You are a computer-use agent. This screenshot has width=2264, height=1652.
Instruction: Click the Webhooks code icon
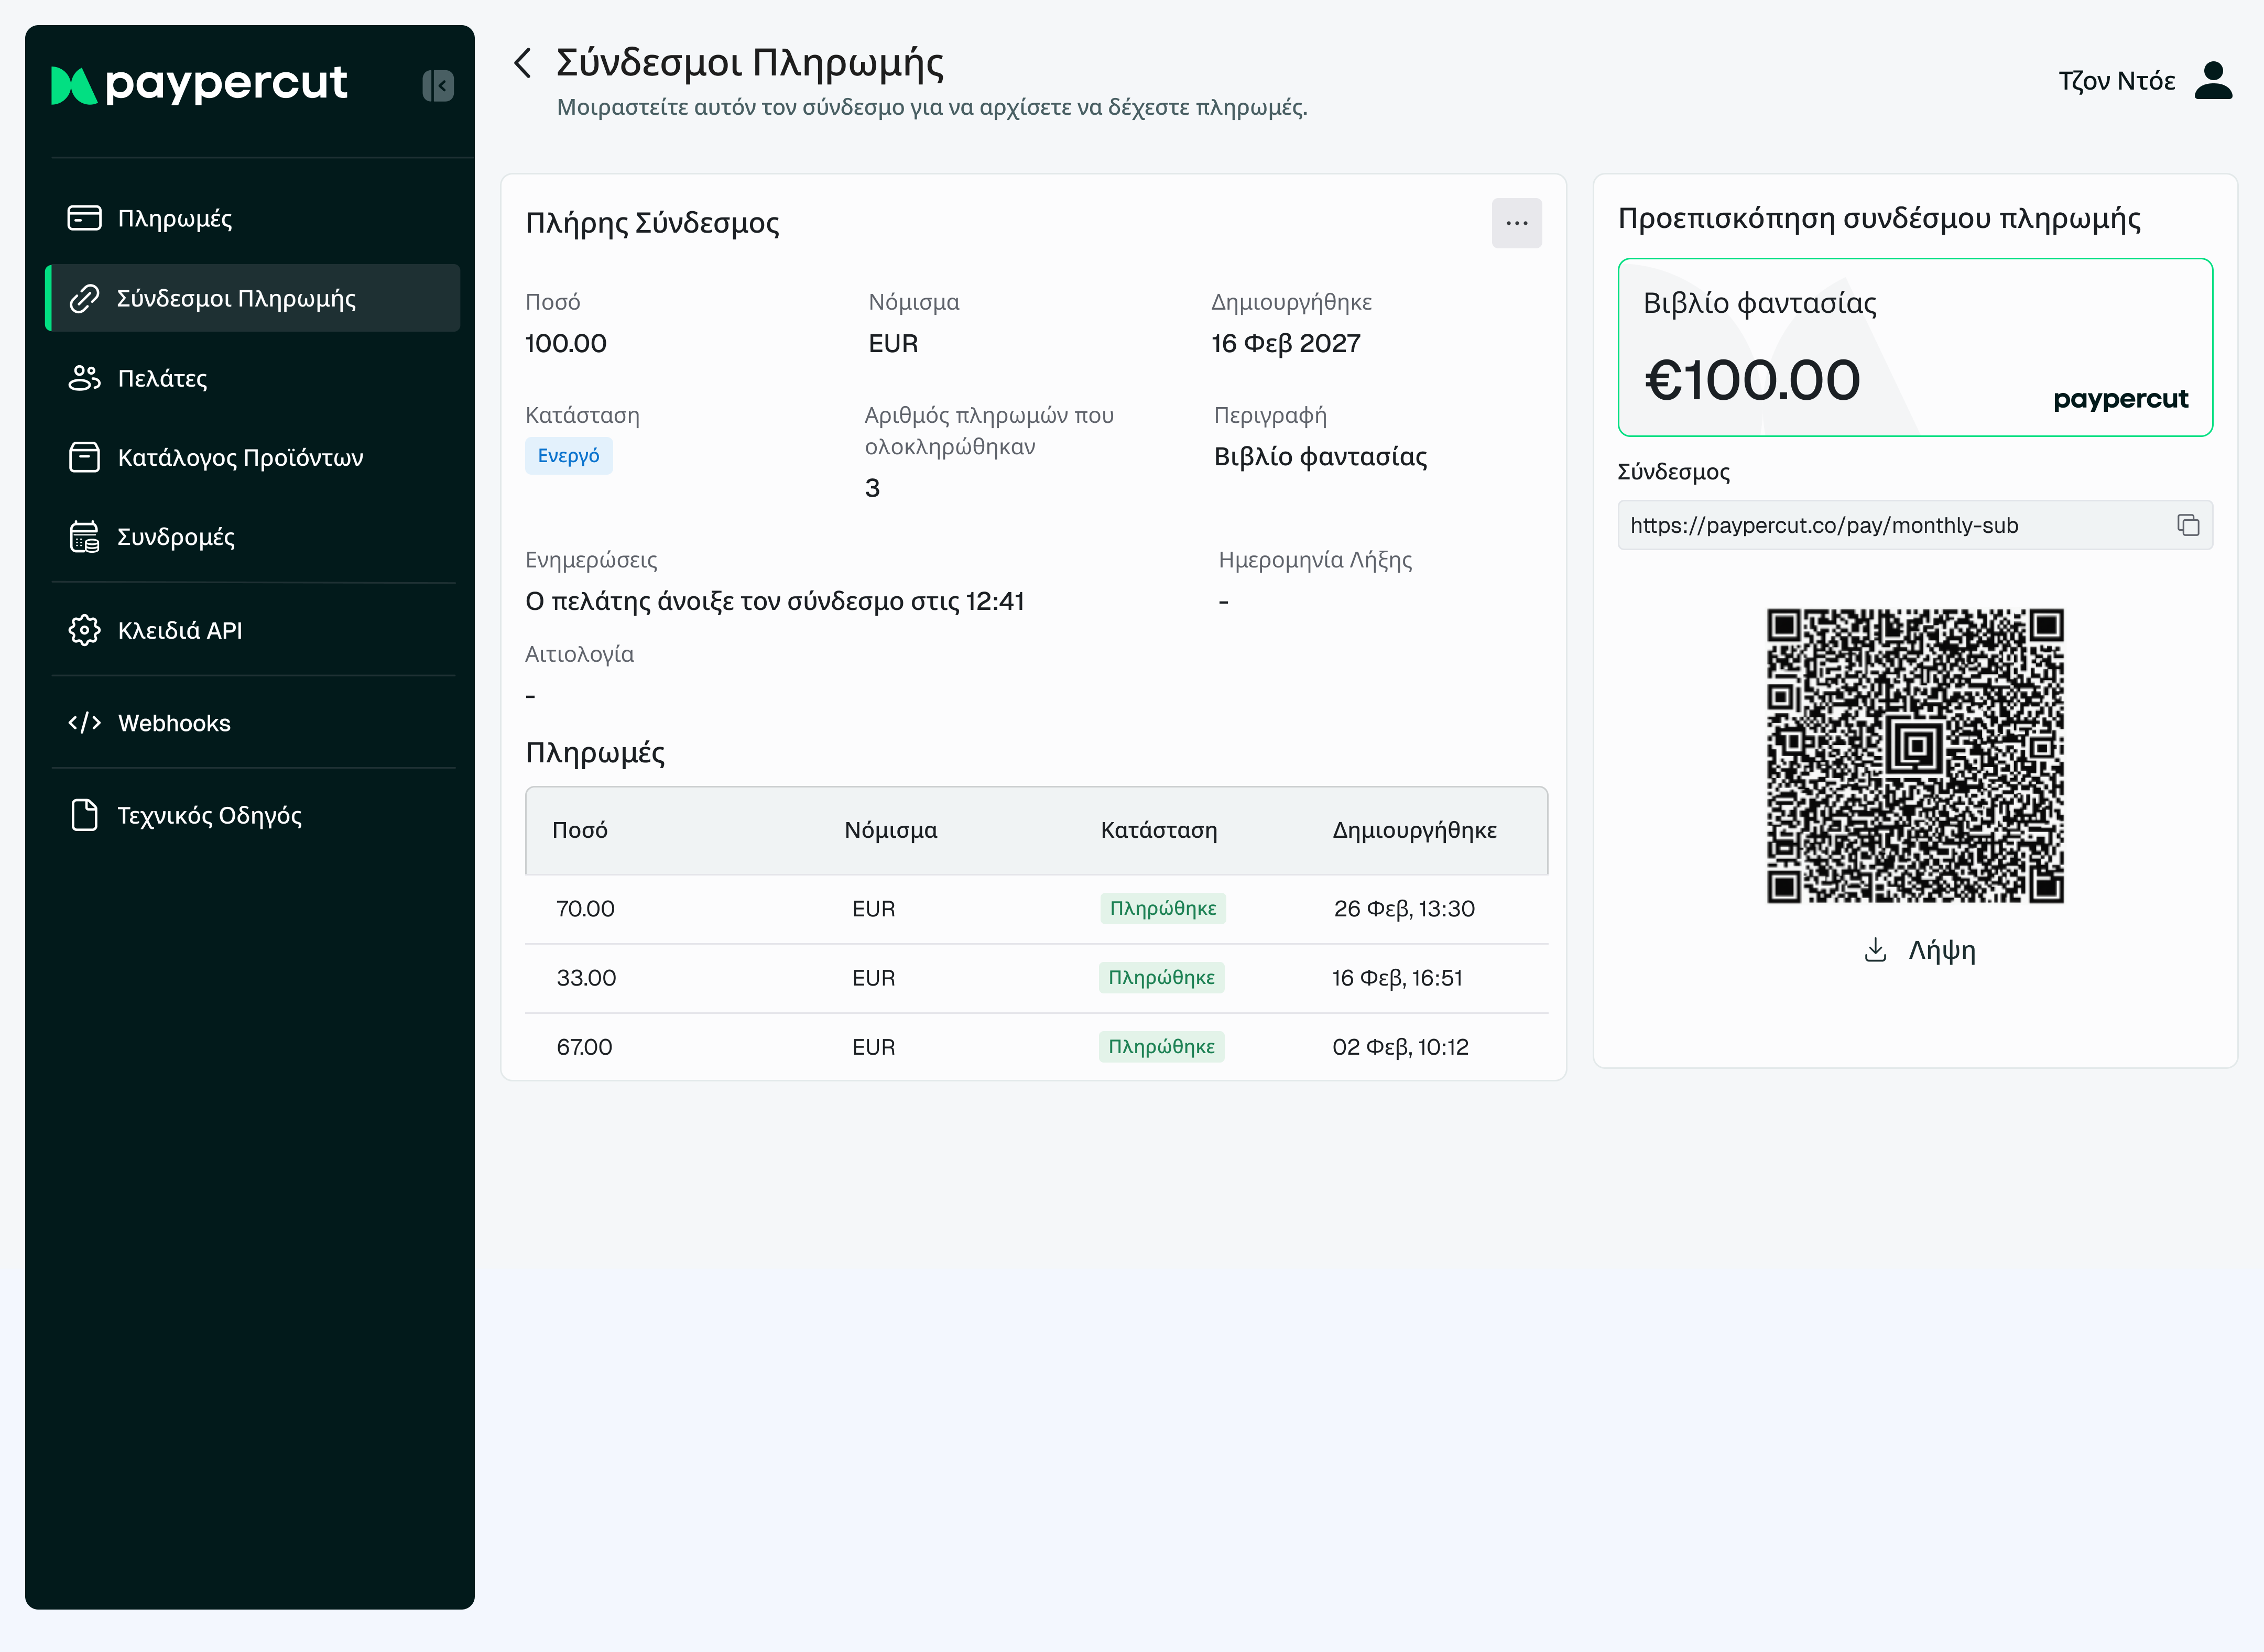(84, 723)
